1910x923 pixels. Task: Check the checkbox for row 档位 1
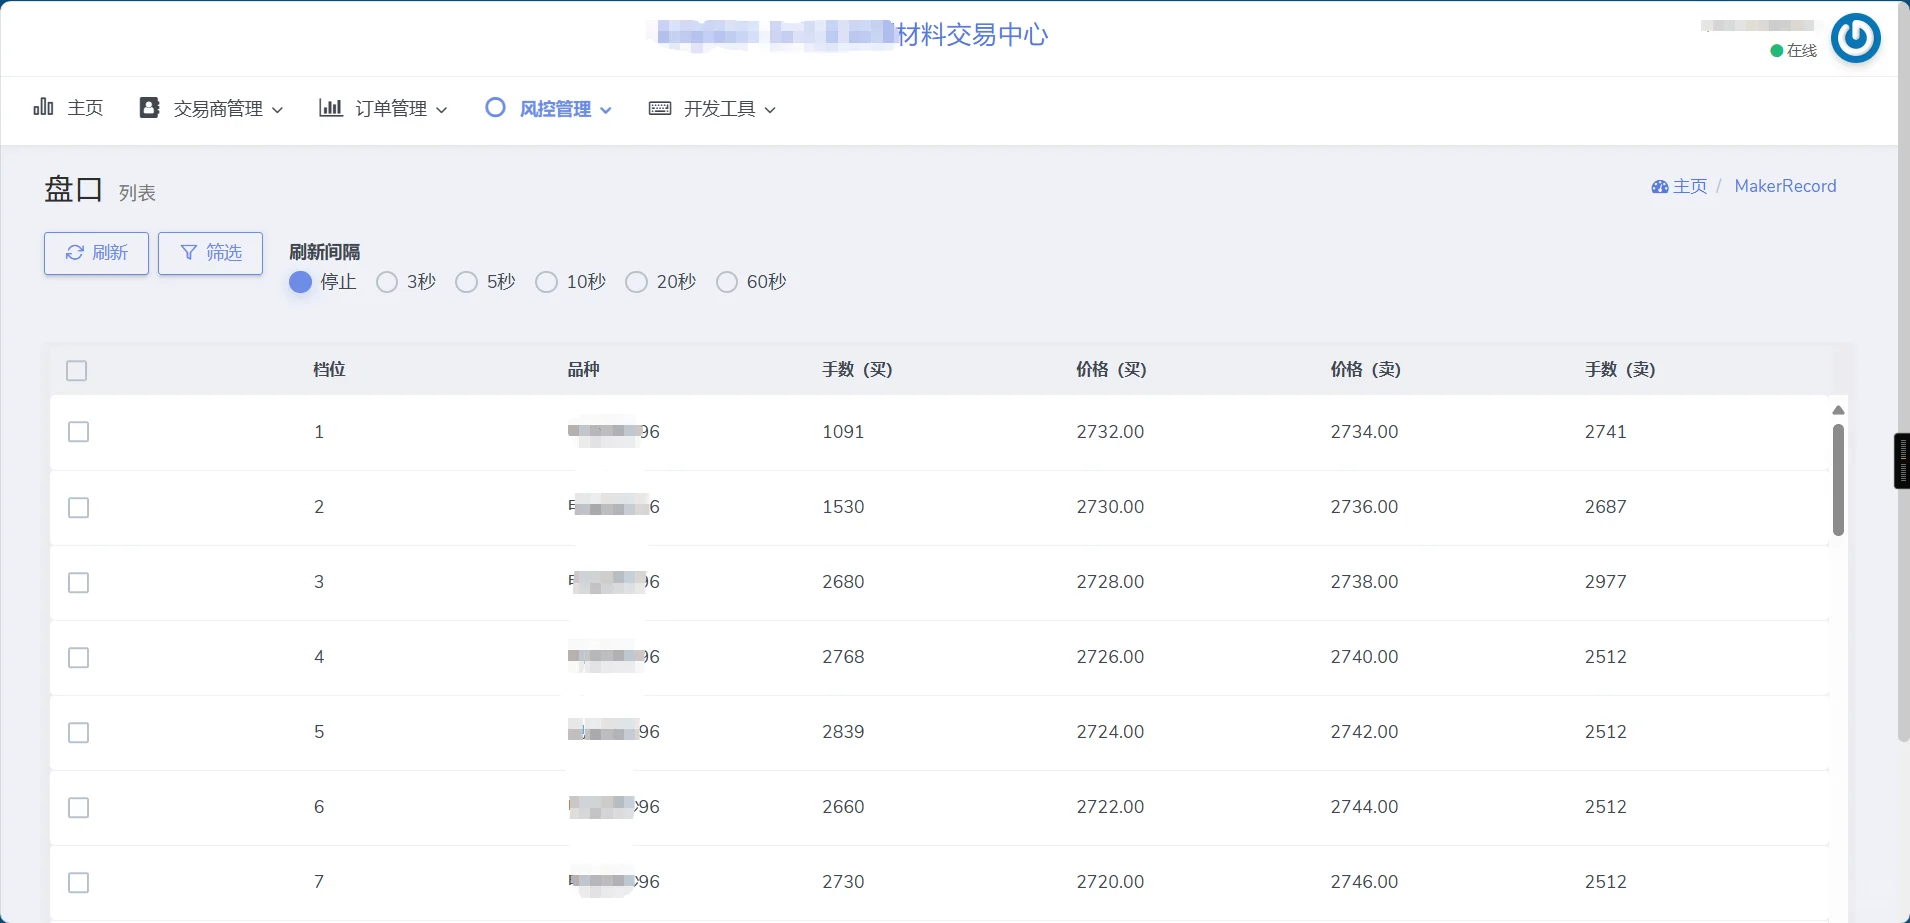(x=78, y=432)
